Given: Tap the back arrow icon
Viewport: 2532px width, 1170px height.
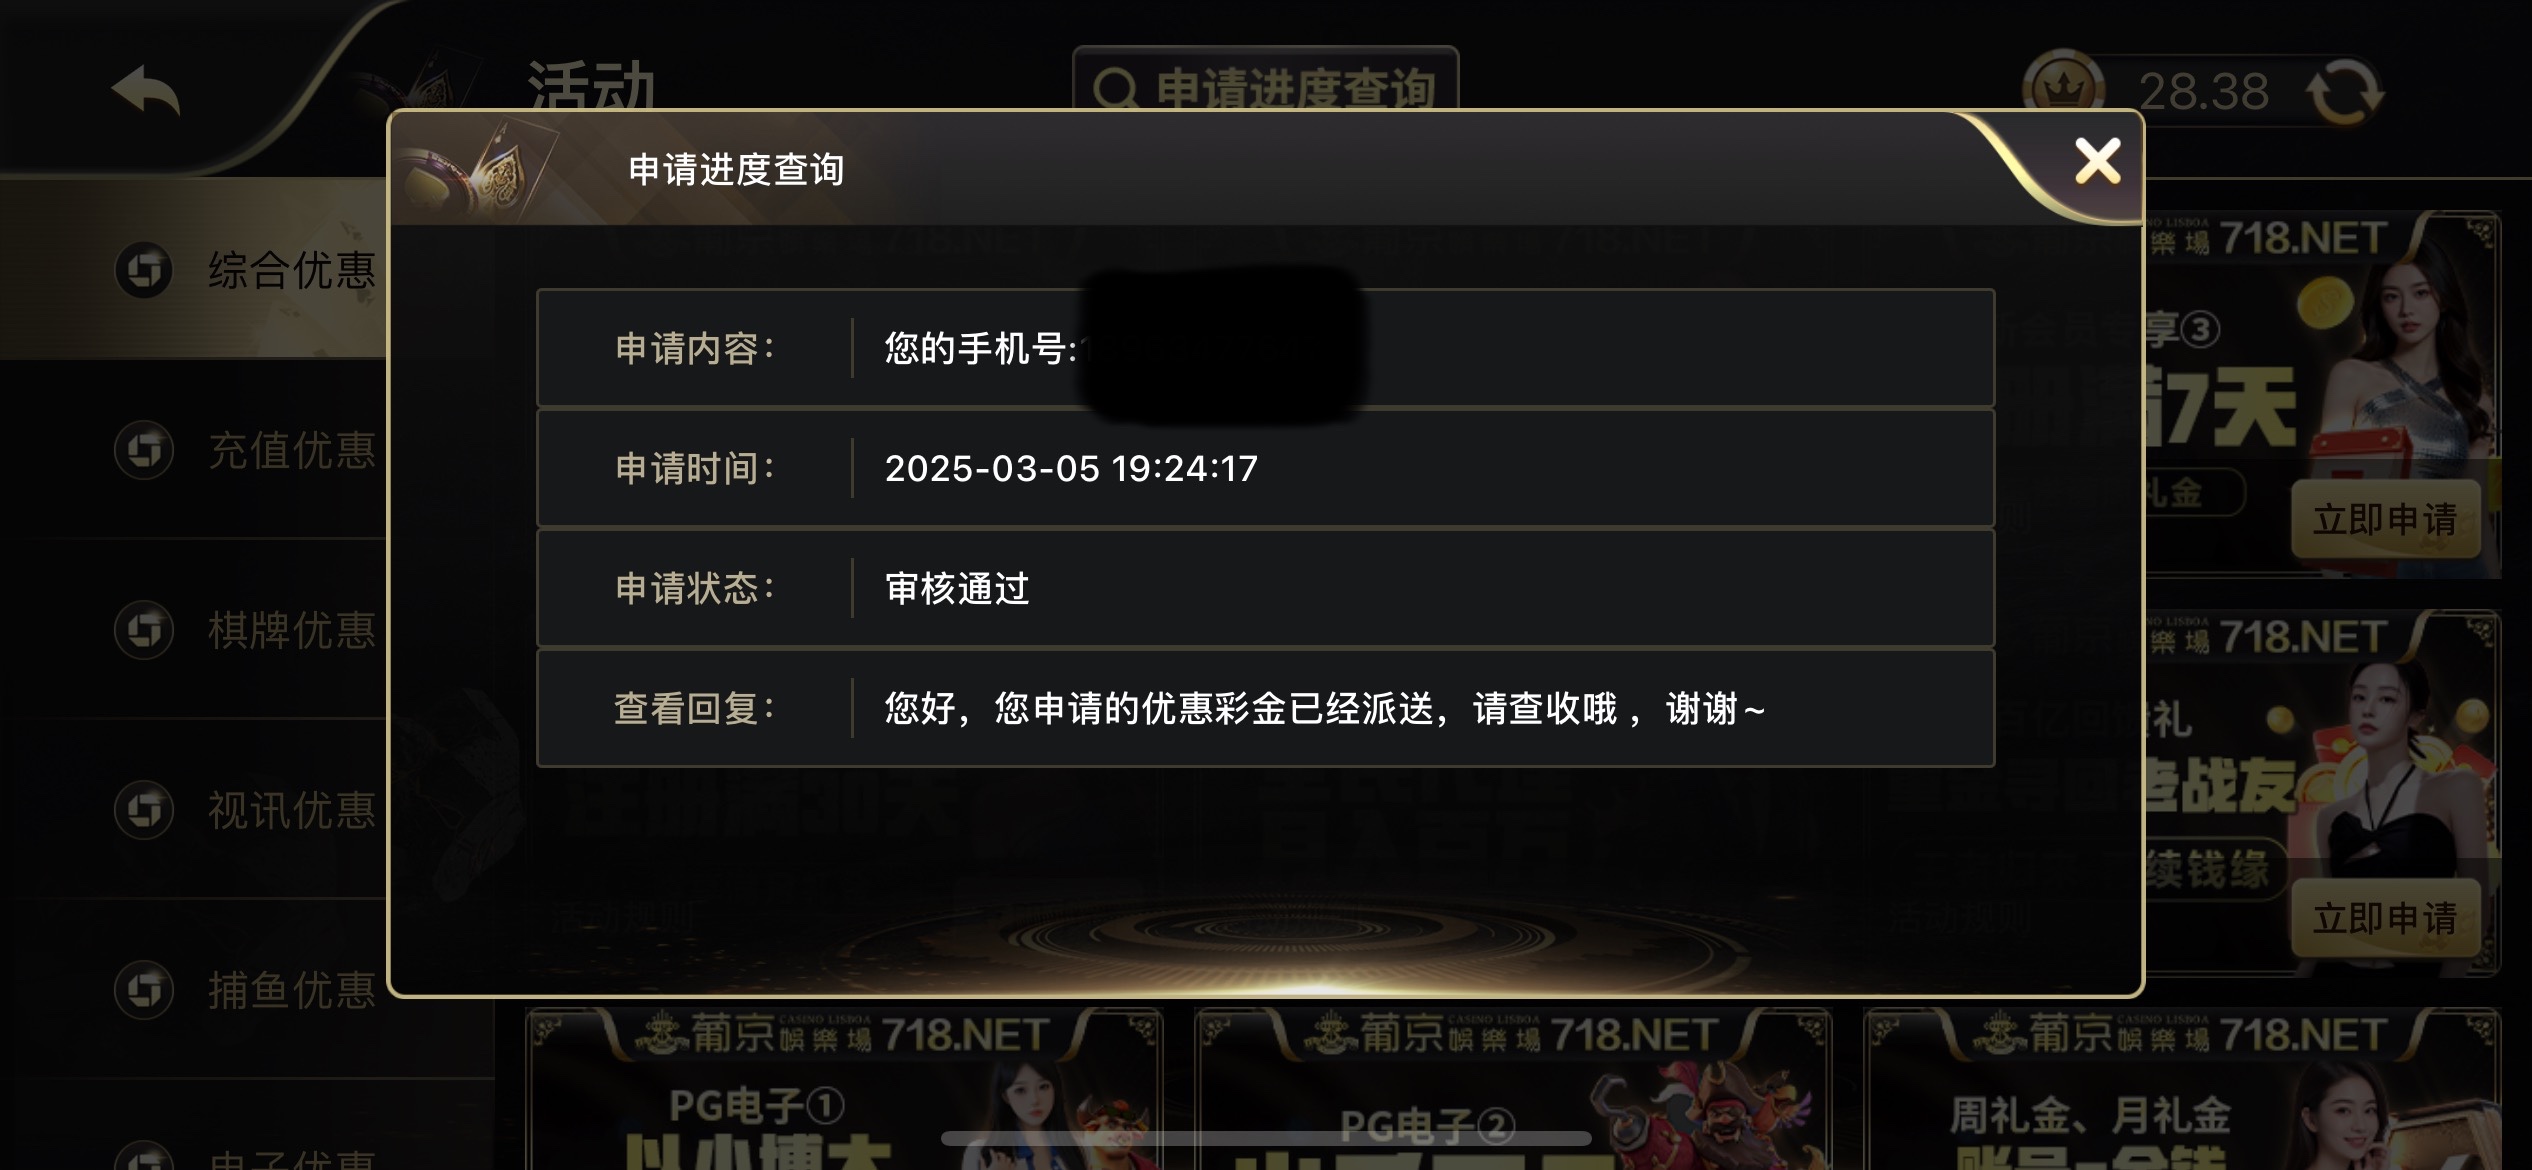Looking at the screenshot, I should tap(146, 90).
